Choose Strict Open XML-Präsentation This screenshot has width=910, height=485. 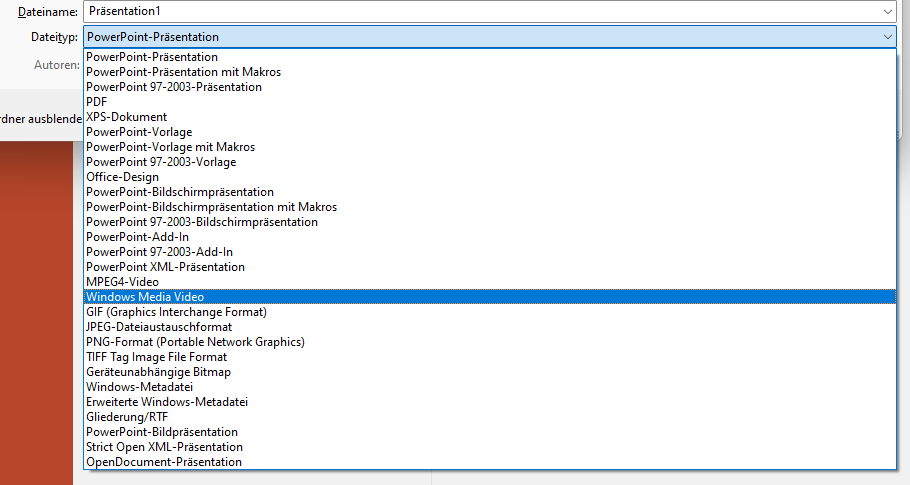(490, 447)
